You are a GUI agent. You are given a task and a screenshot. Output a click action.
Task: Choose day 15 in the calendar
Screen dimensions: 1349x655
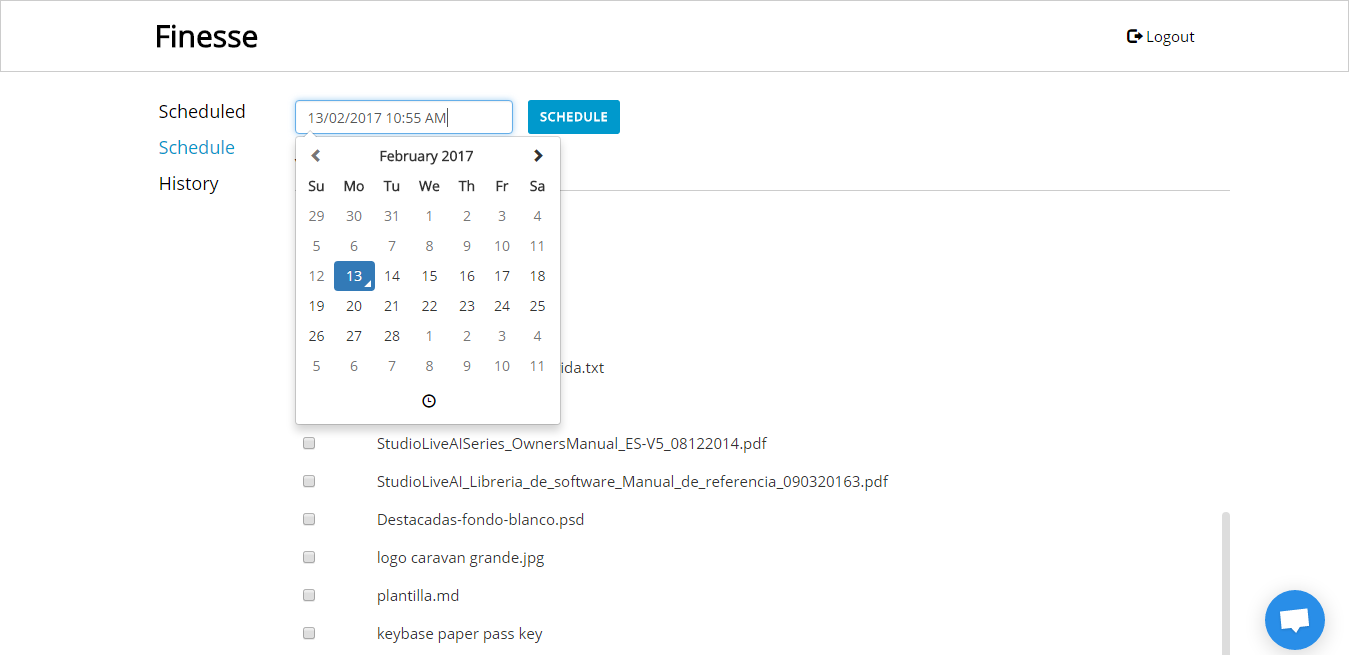coord(429,276)
